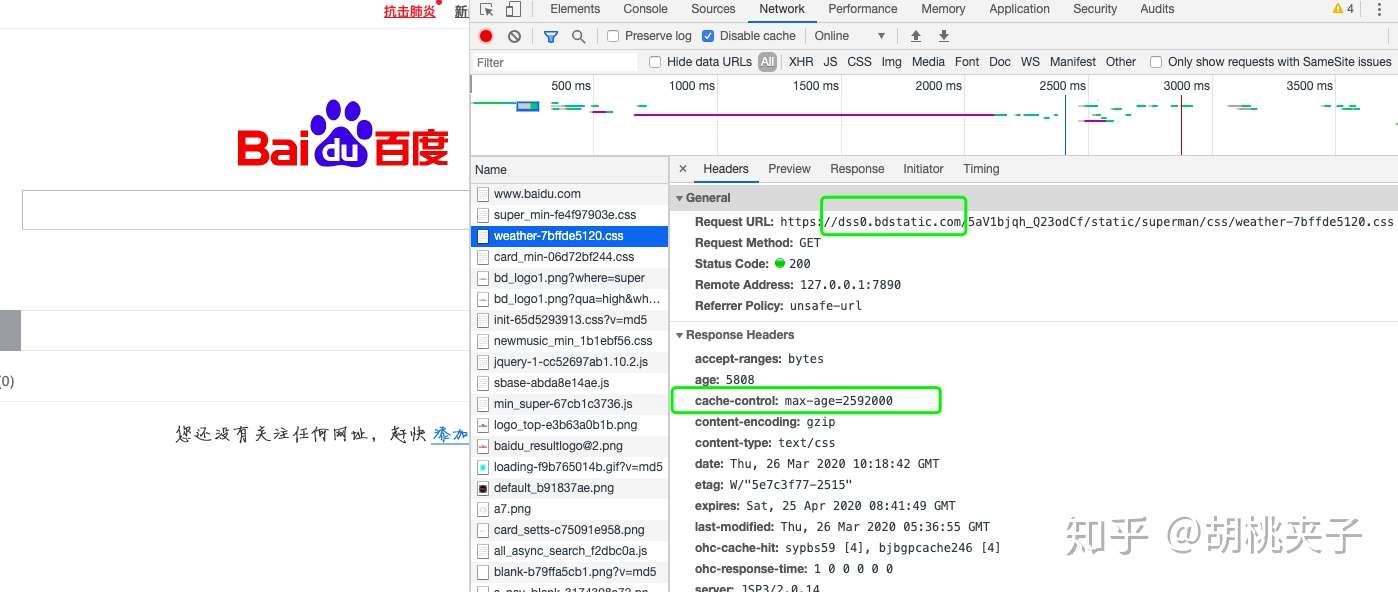Enable Only show SameSite issues checkbox

click(x=1156, y=62)
